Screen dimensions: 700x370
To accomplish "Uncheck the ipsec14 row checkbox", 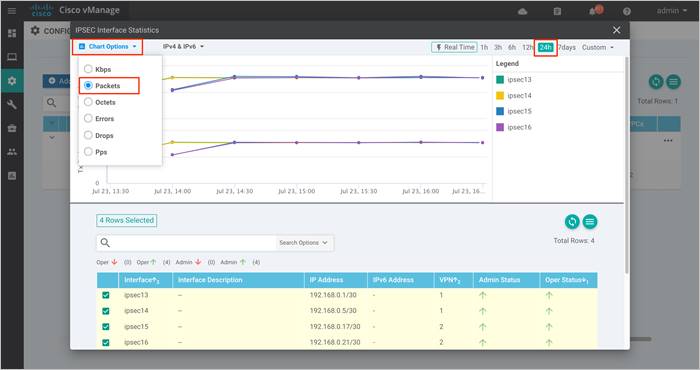I will (x=106, y=311).
